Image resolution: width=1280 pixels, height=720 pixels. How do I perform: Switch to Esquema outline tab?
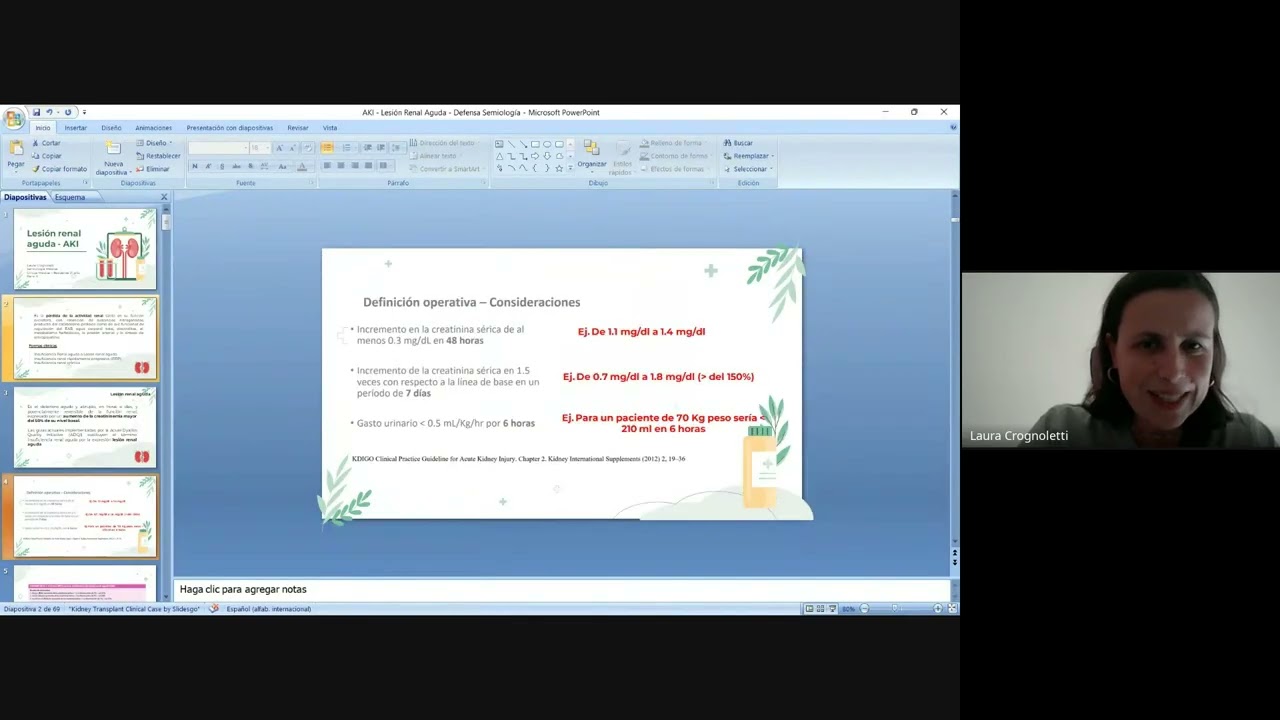point(70,197)
